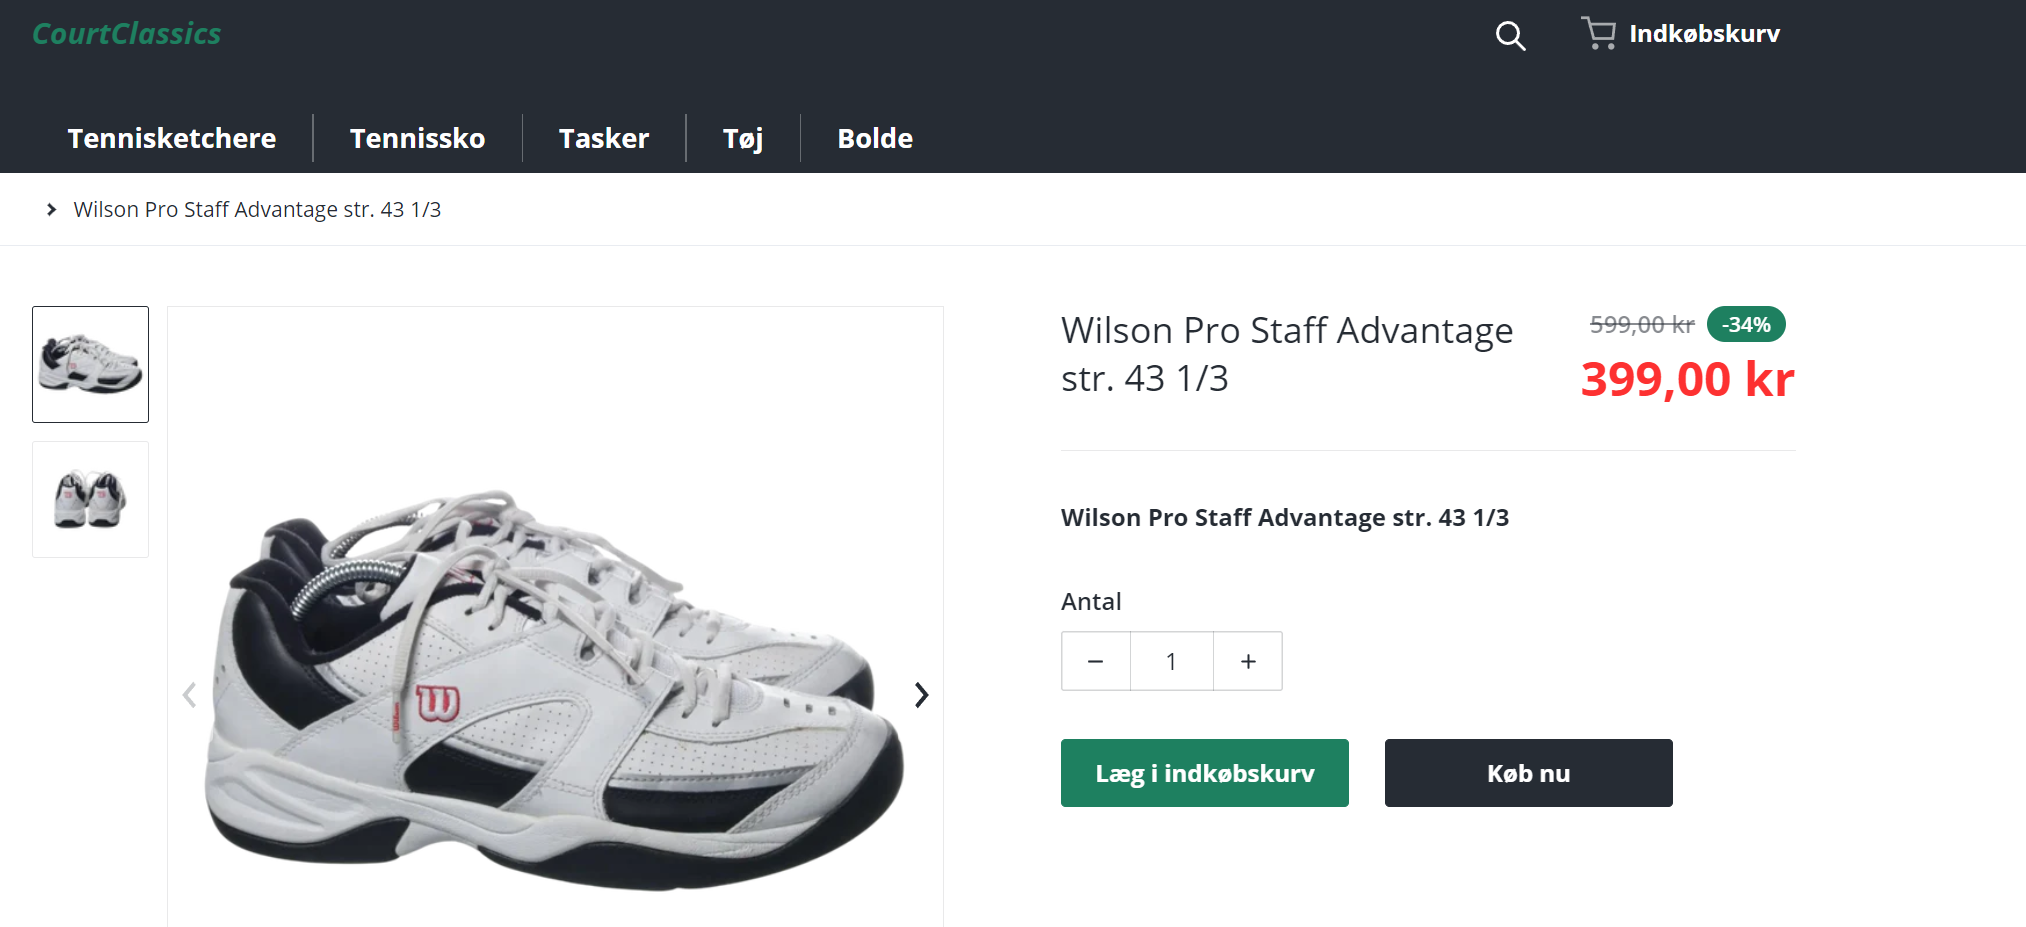Select the Bolde category

tap(875, 138)
